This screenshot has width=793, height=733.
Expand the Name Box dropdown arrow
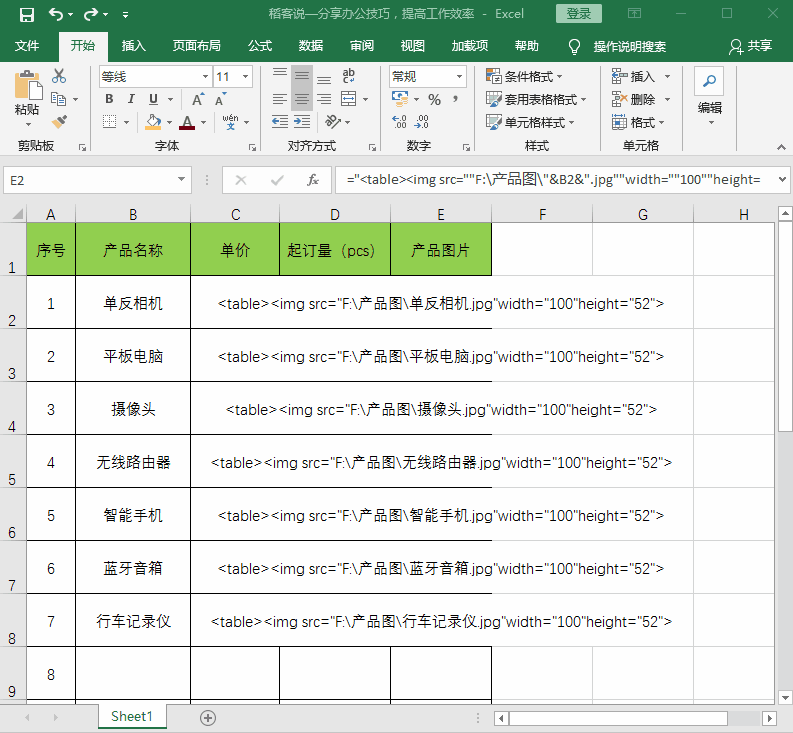point(181,180)
